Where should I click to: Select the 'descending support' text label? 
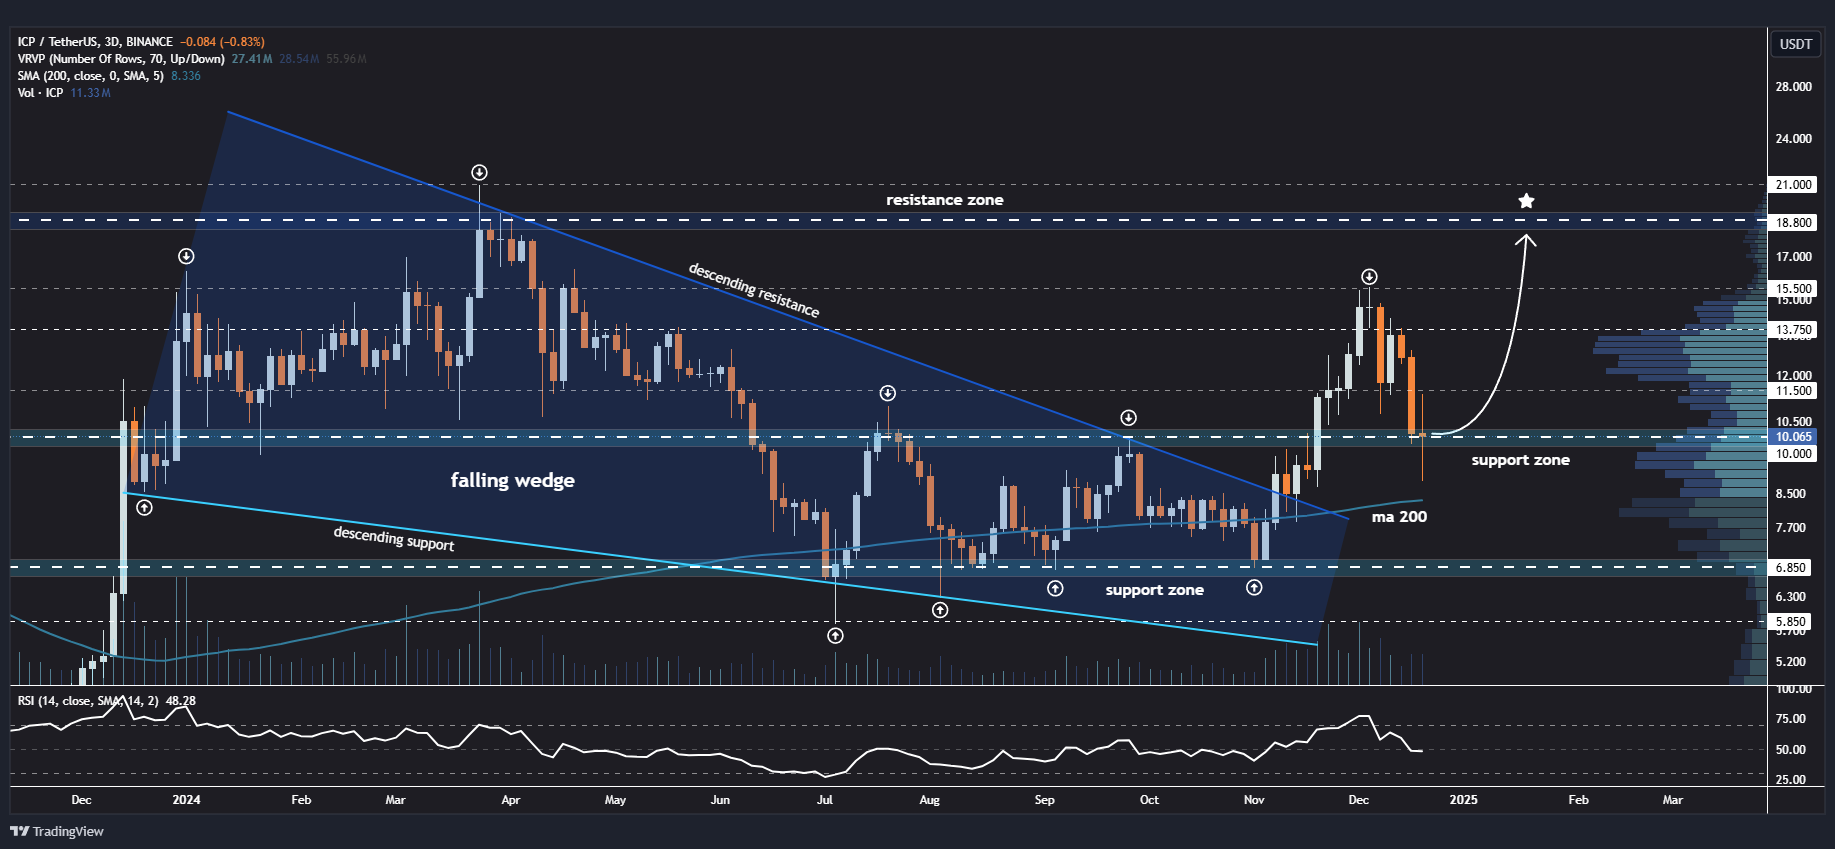click(394, 538)
